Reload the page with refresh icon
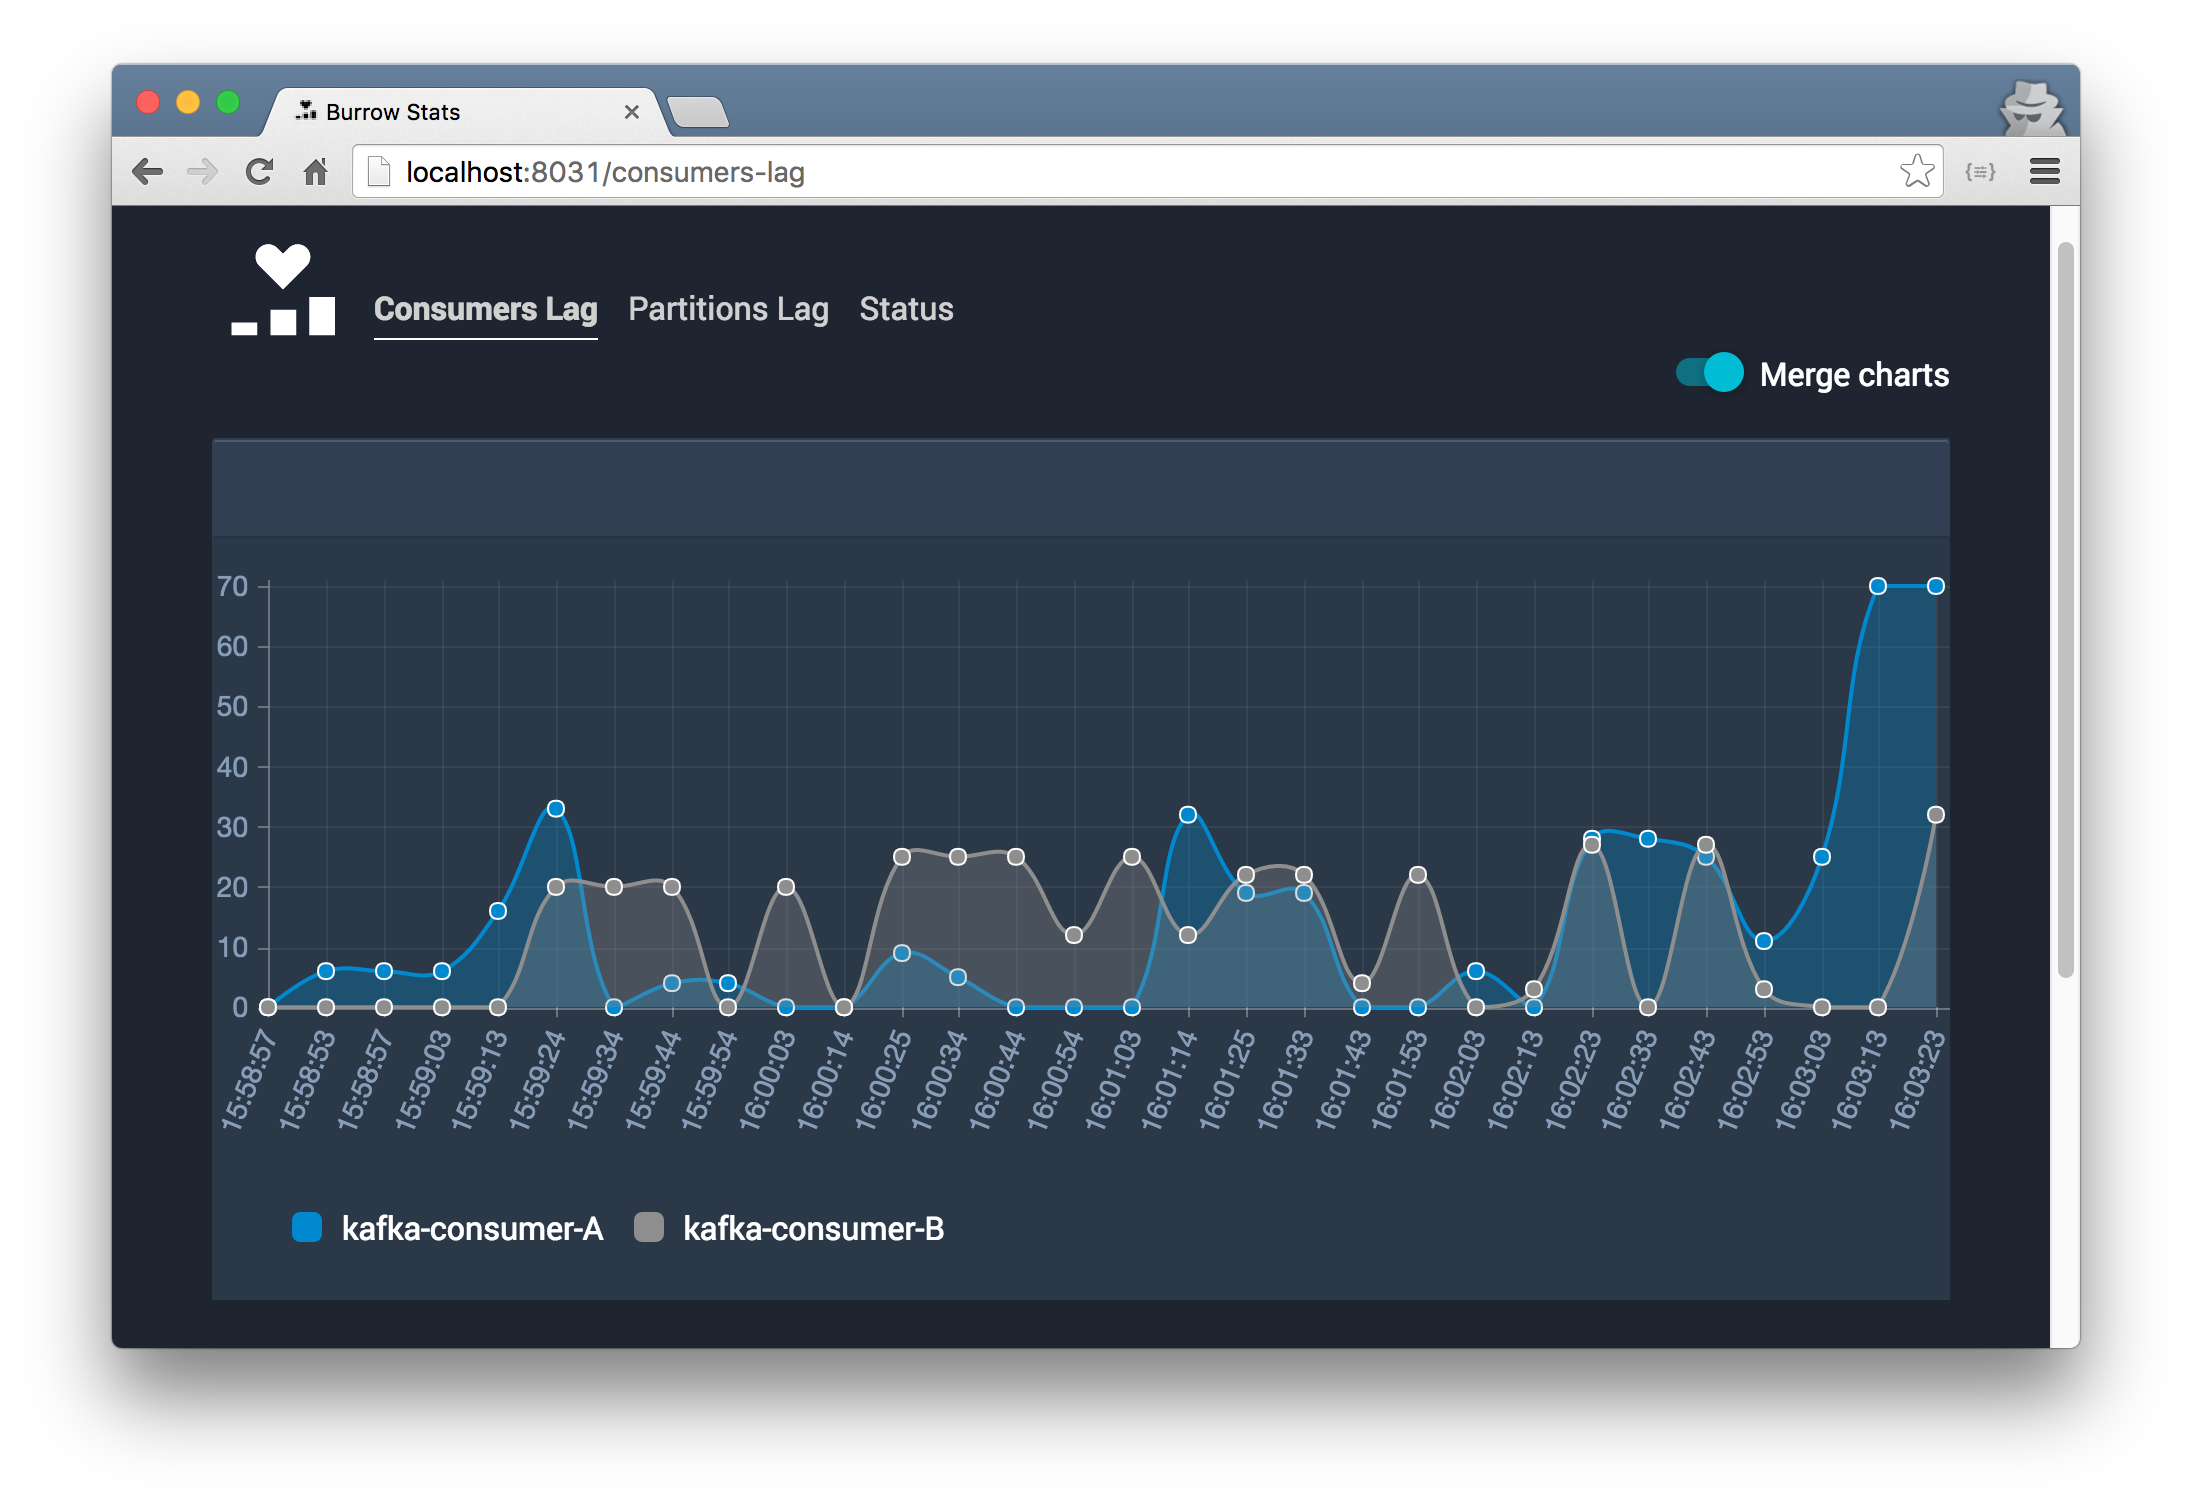The width and height of the screenshot is (2192, 1508). coord(259,172)
